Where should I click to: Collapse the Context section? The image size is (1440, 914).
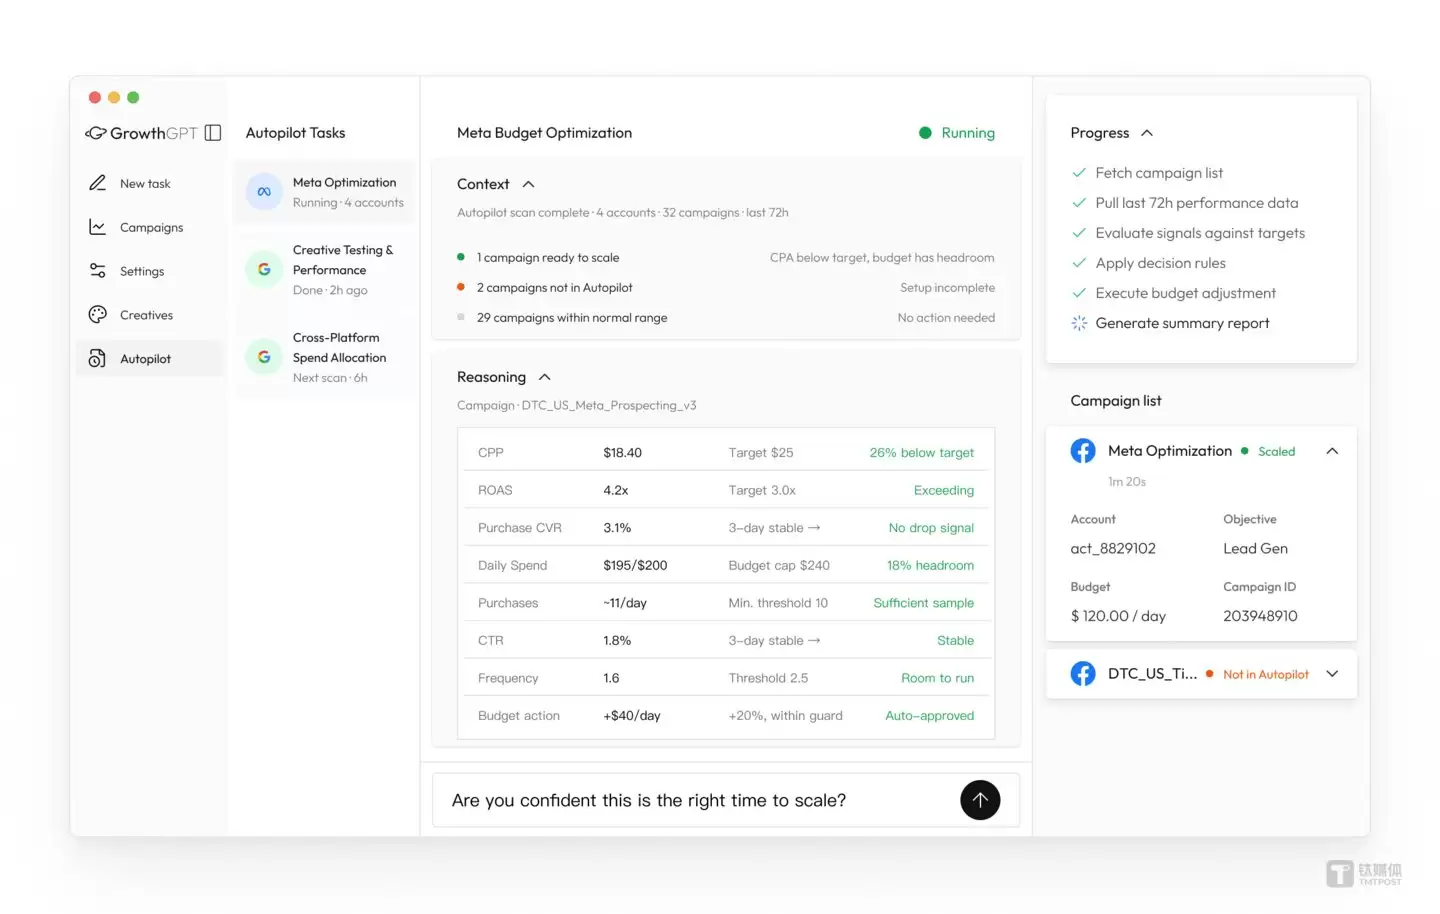pyautogui.click(x=527, y=183)
